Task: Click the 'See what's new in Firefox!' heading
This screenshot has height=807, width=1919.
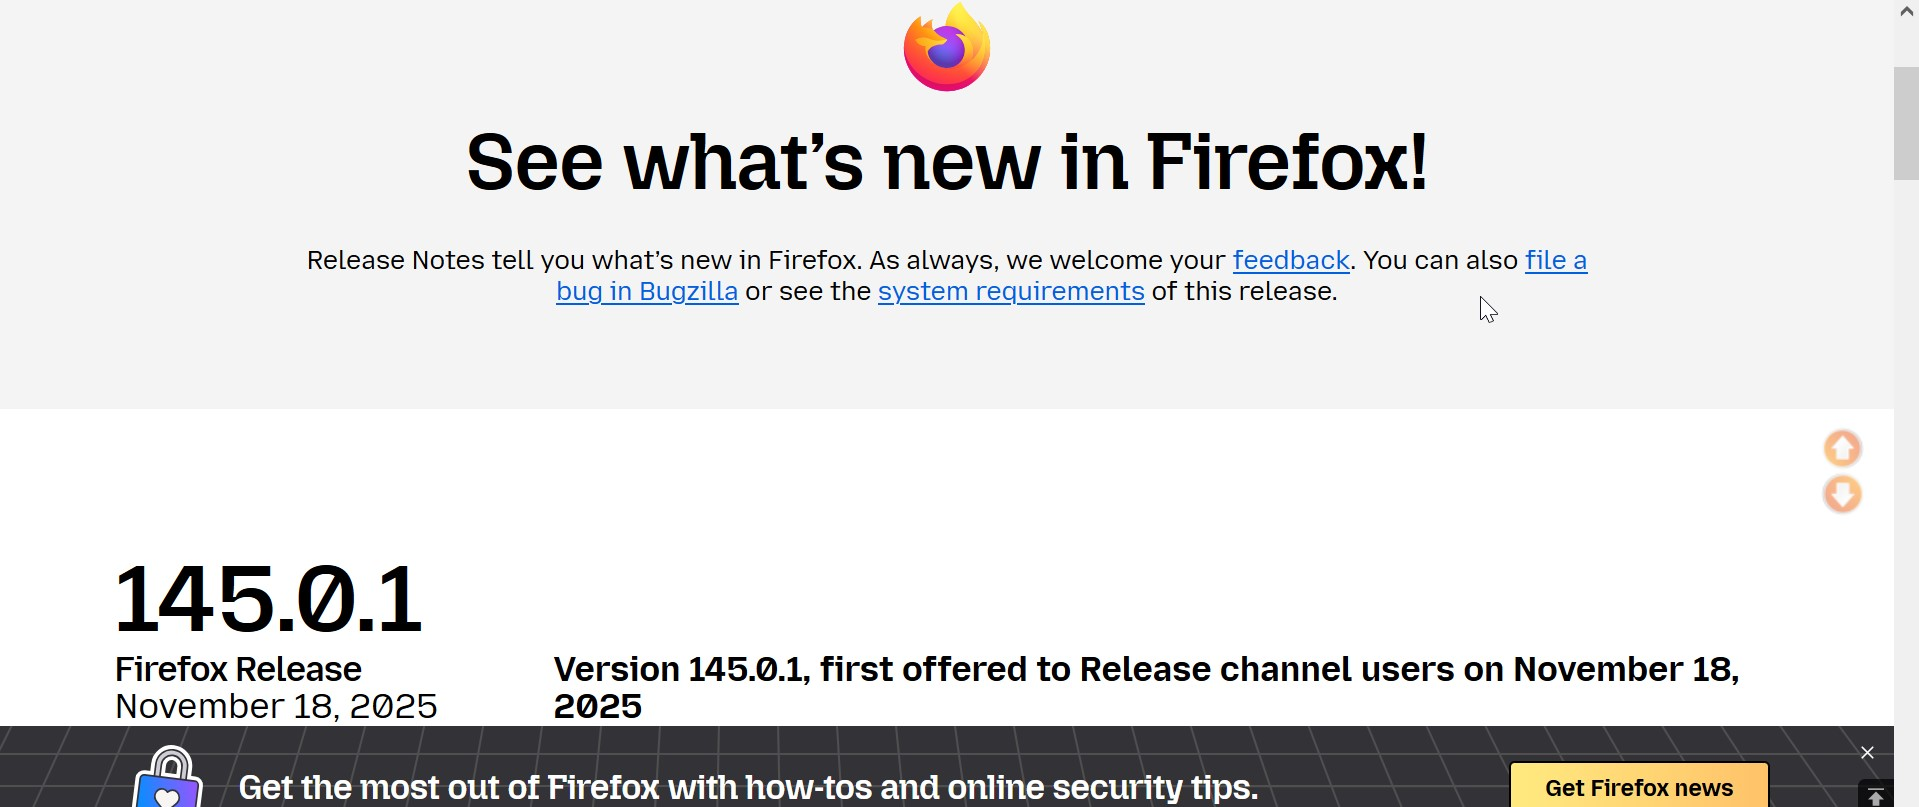Action: (946, 162)
